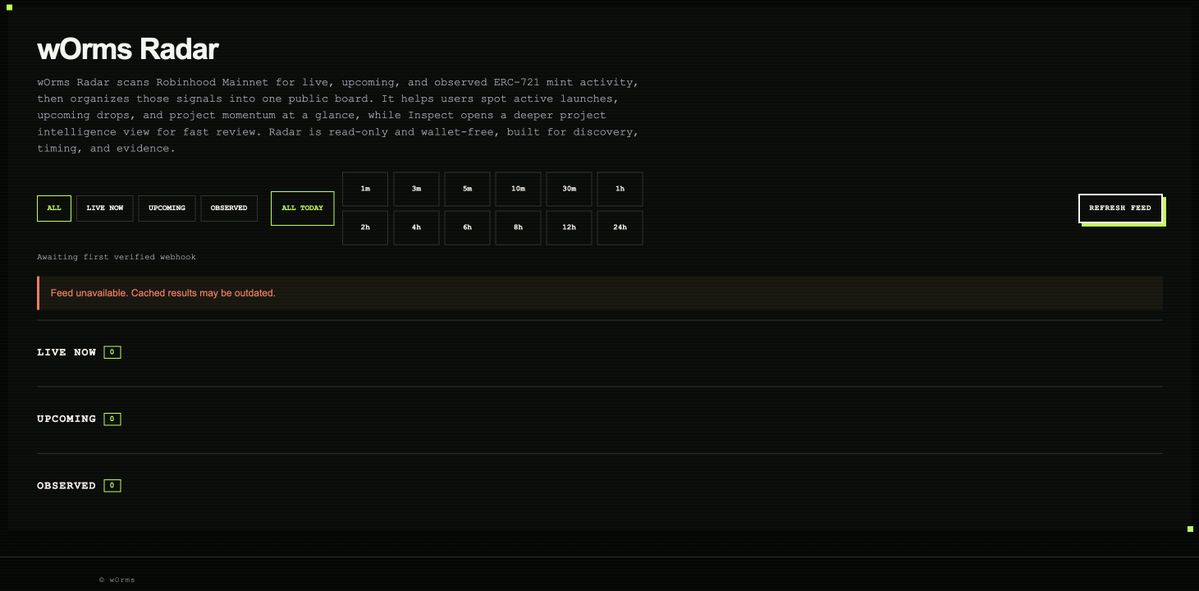
Task: Set time window to 1m
Action: 366,189
